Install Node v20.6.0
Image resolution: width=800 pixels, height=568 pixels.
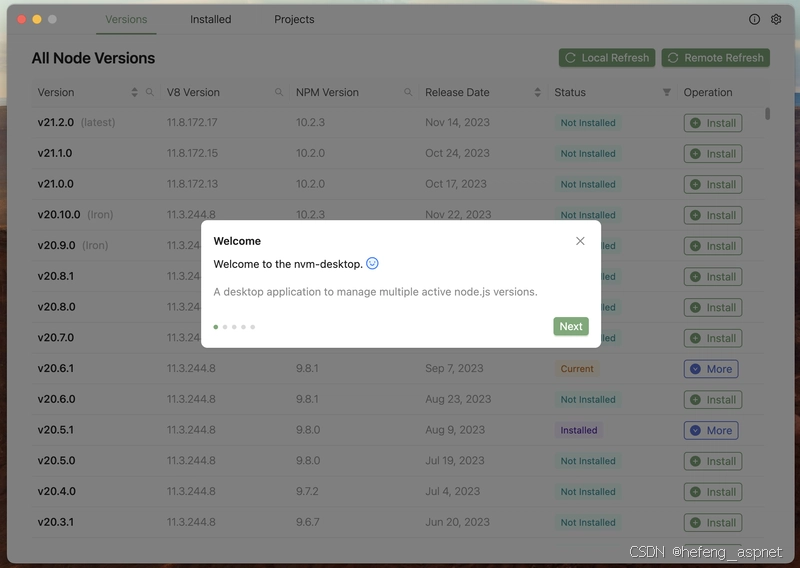pyautogui.click(x=713, y=400)
